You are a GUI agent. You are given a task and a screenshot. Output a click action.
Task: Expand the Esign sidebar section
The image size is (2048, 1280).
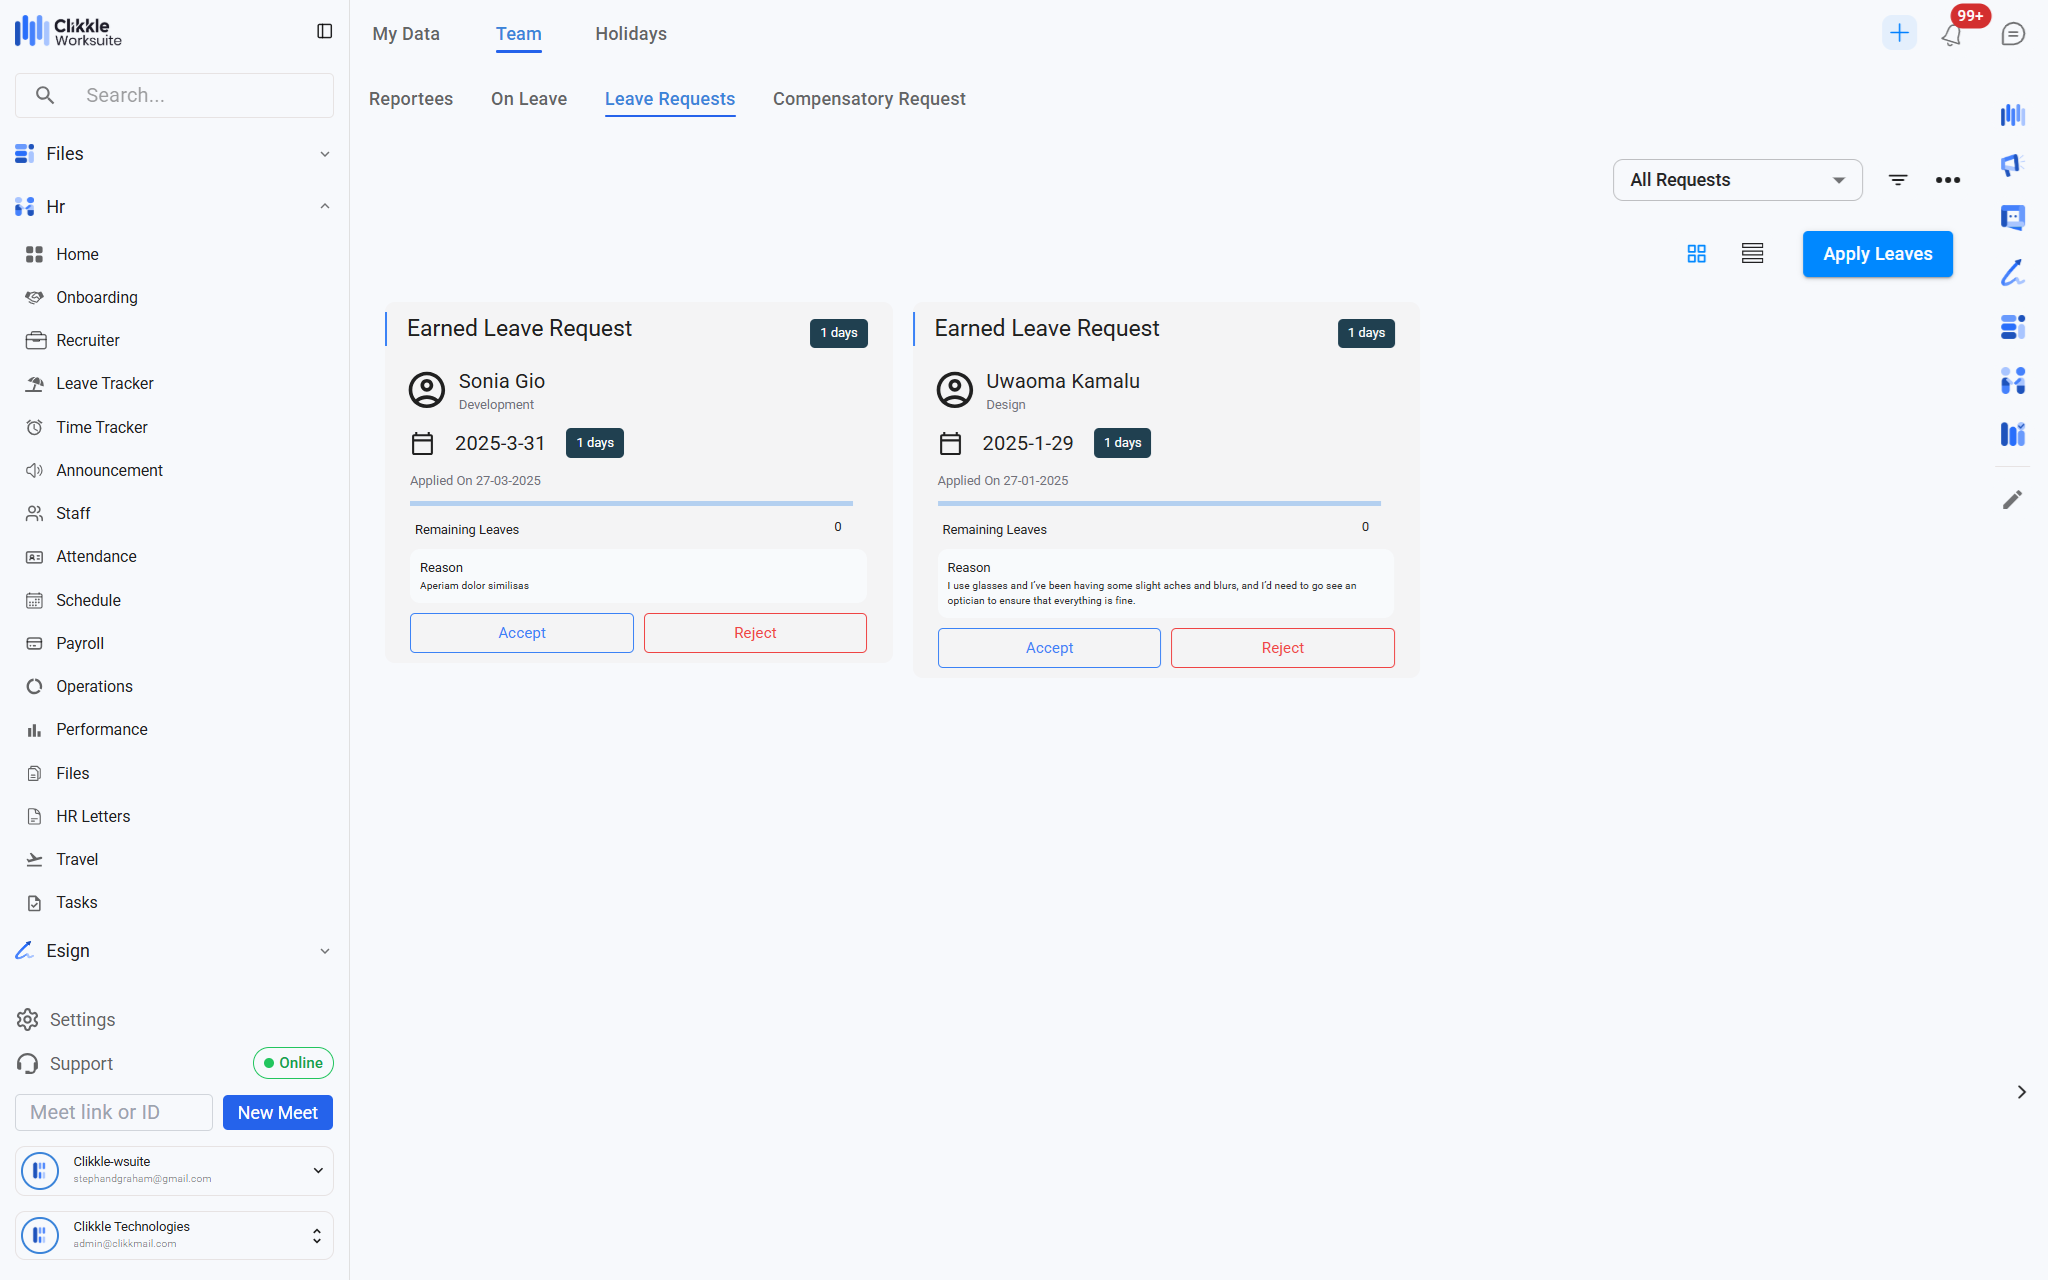(x=324, y=951)
